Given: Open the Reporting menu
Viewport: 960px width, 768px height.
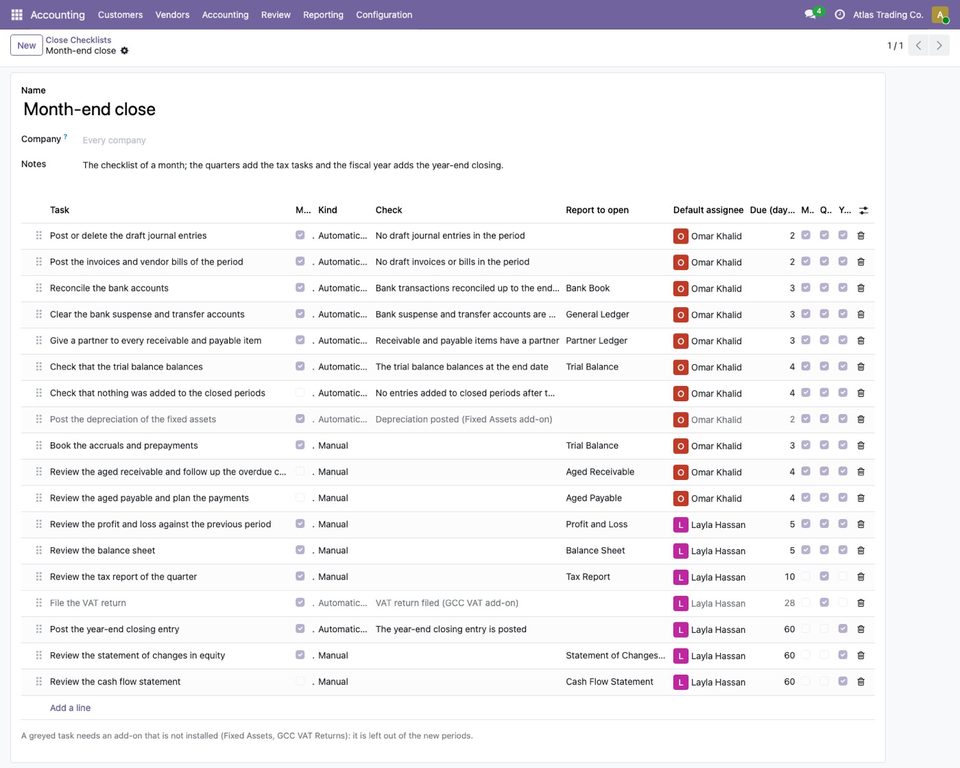Looking at the screenshot, I should click(x=323, y=15).
